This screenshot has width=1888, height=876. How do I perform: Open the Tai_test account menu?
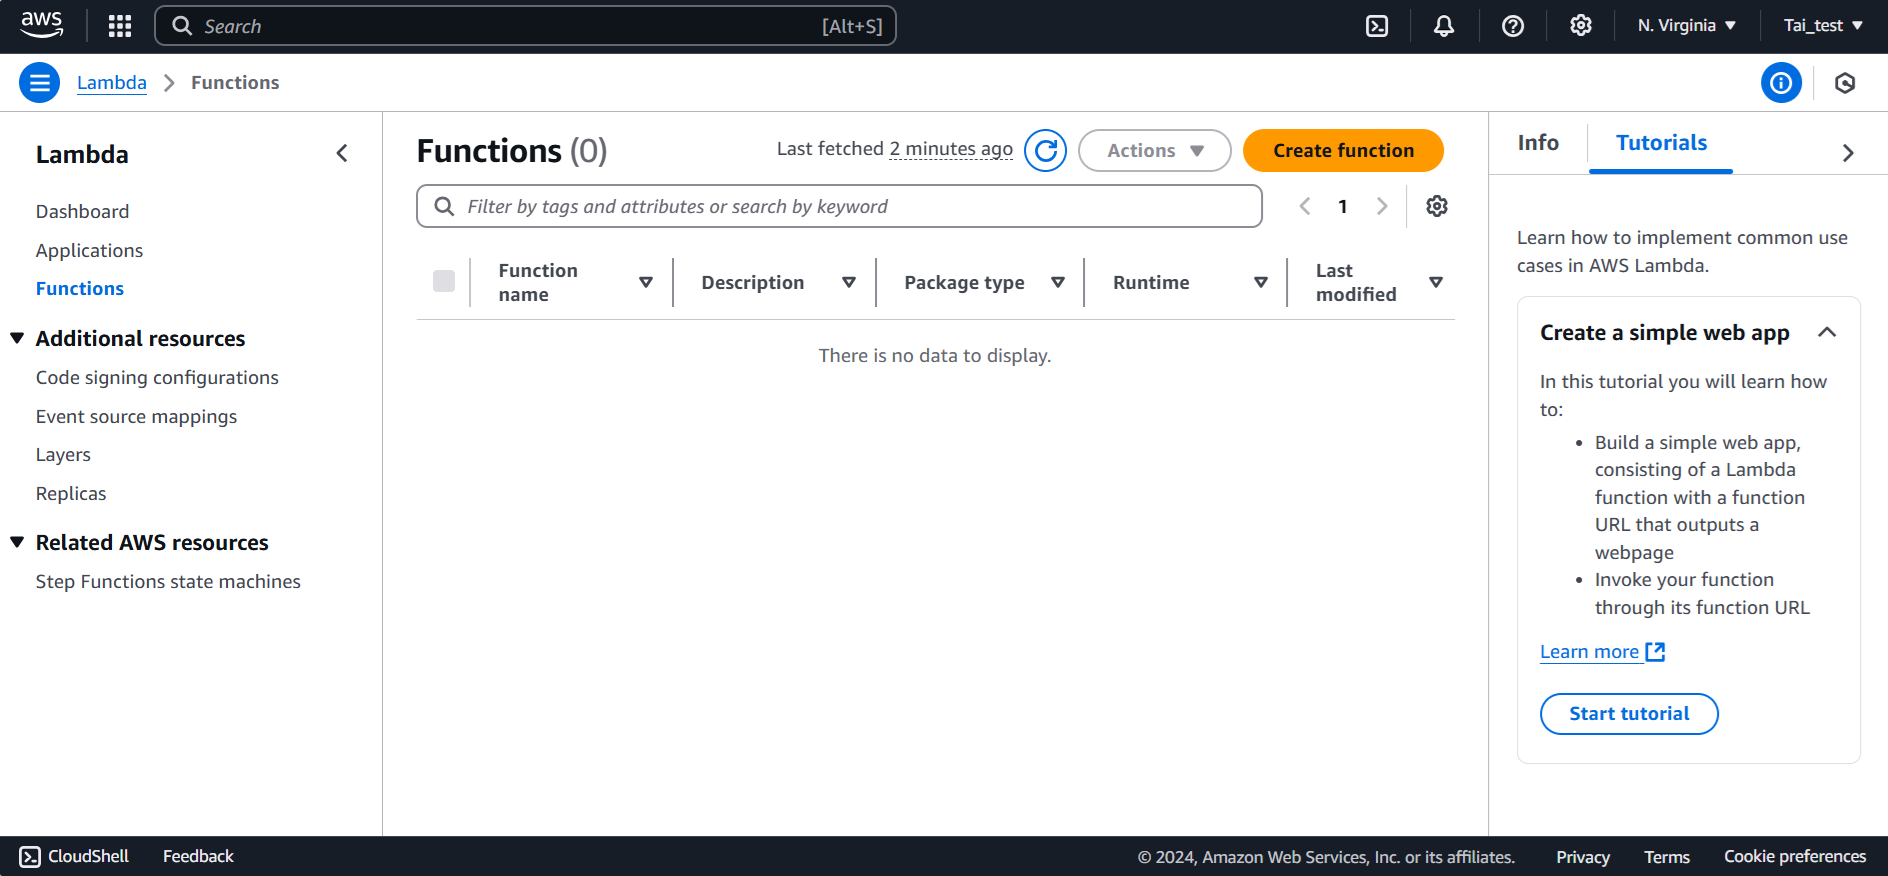1823,26
